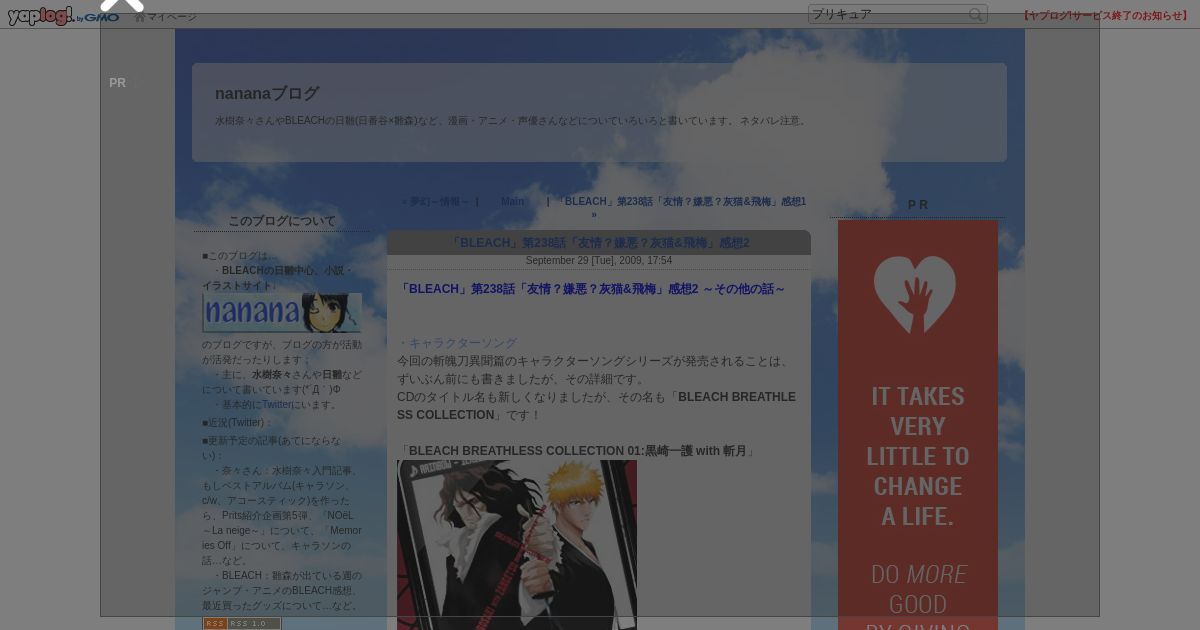The image size is (1200, 630).
Task: Open the post title 第238話 感想2 header
Action: click(x=599, y=243)
